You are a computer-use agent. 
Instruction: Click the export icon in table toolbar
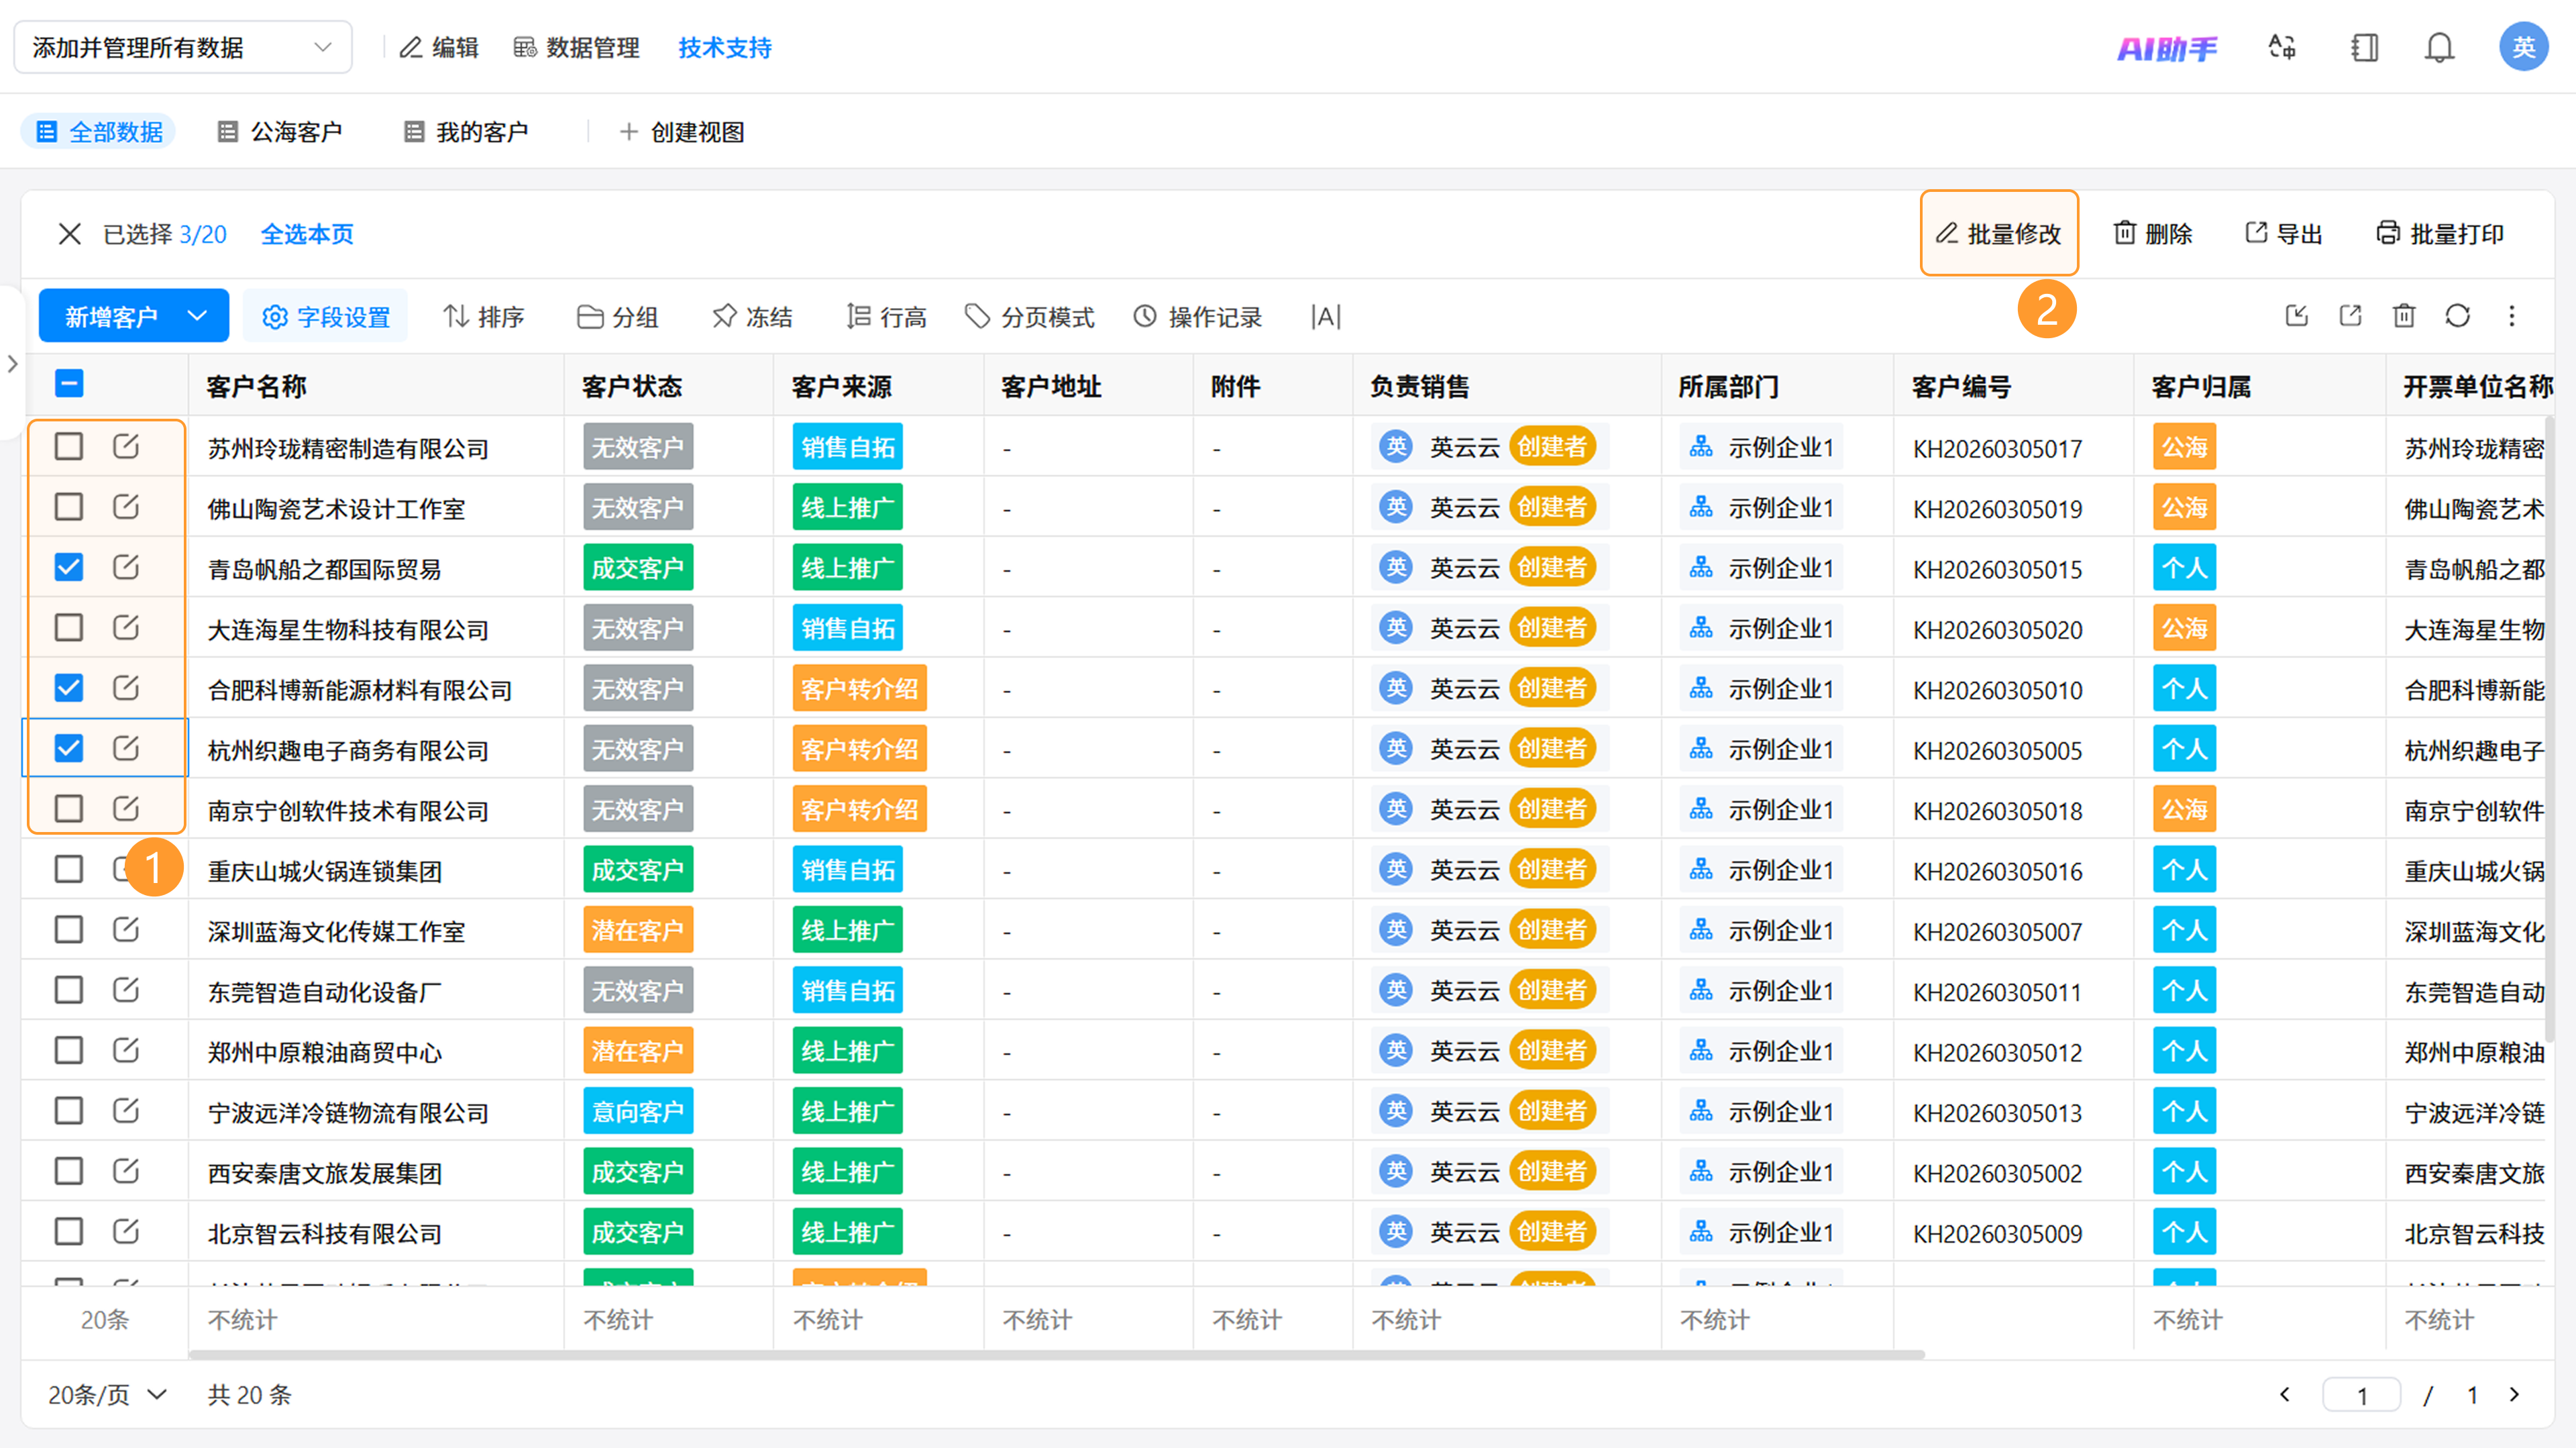coord(2350,316)
